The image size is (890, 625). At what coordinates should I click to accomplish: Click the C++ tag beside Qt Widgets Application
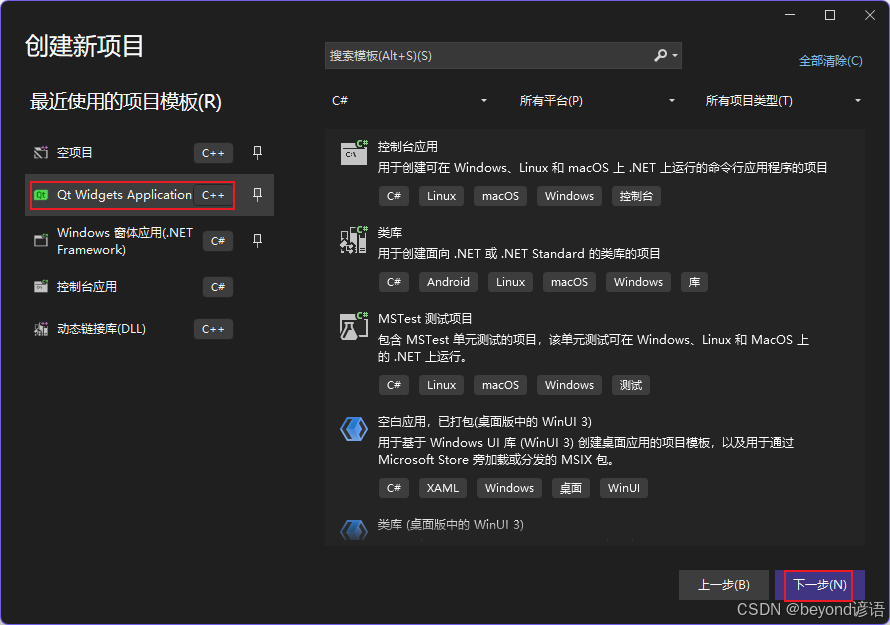point(213,195)
